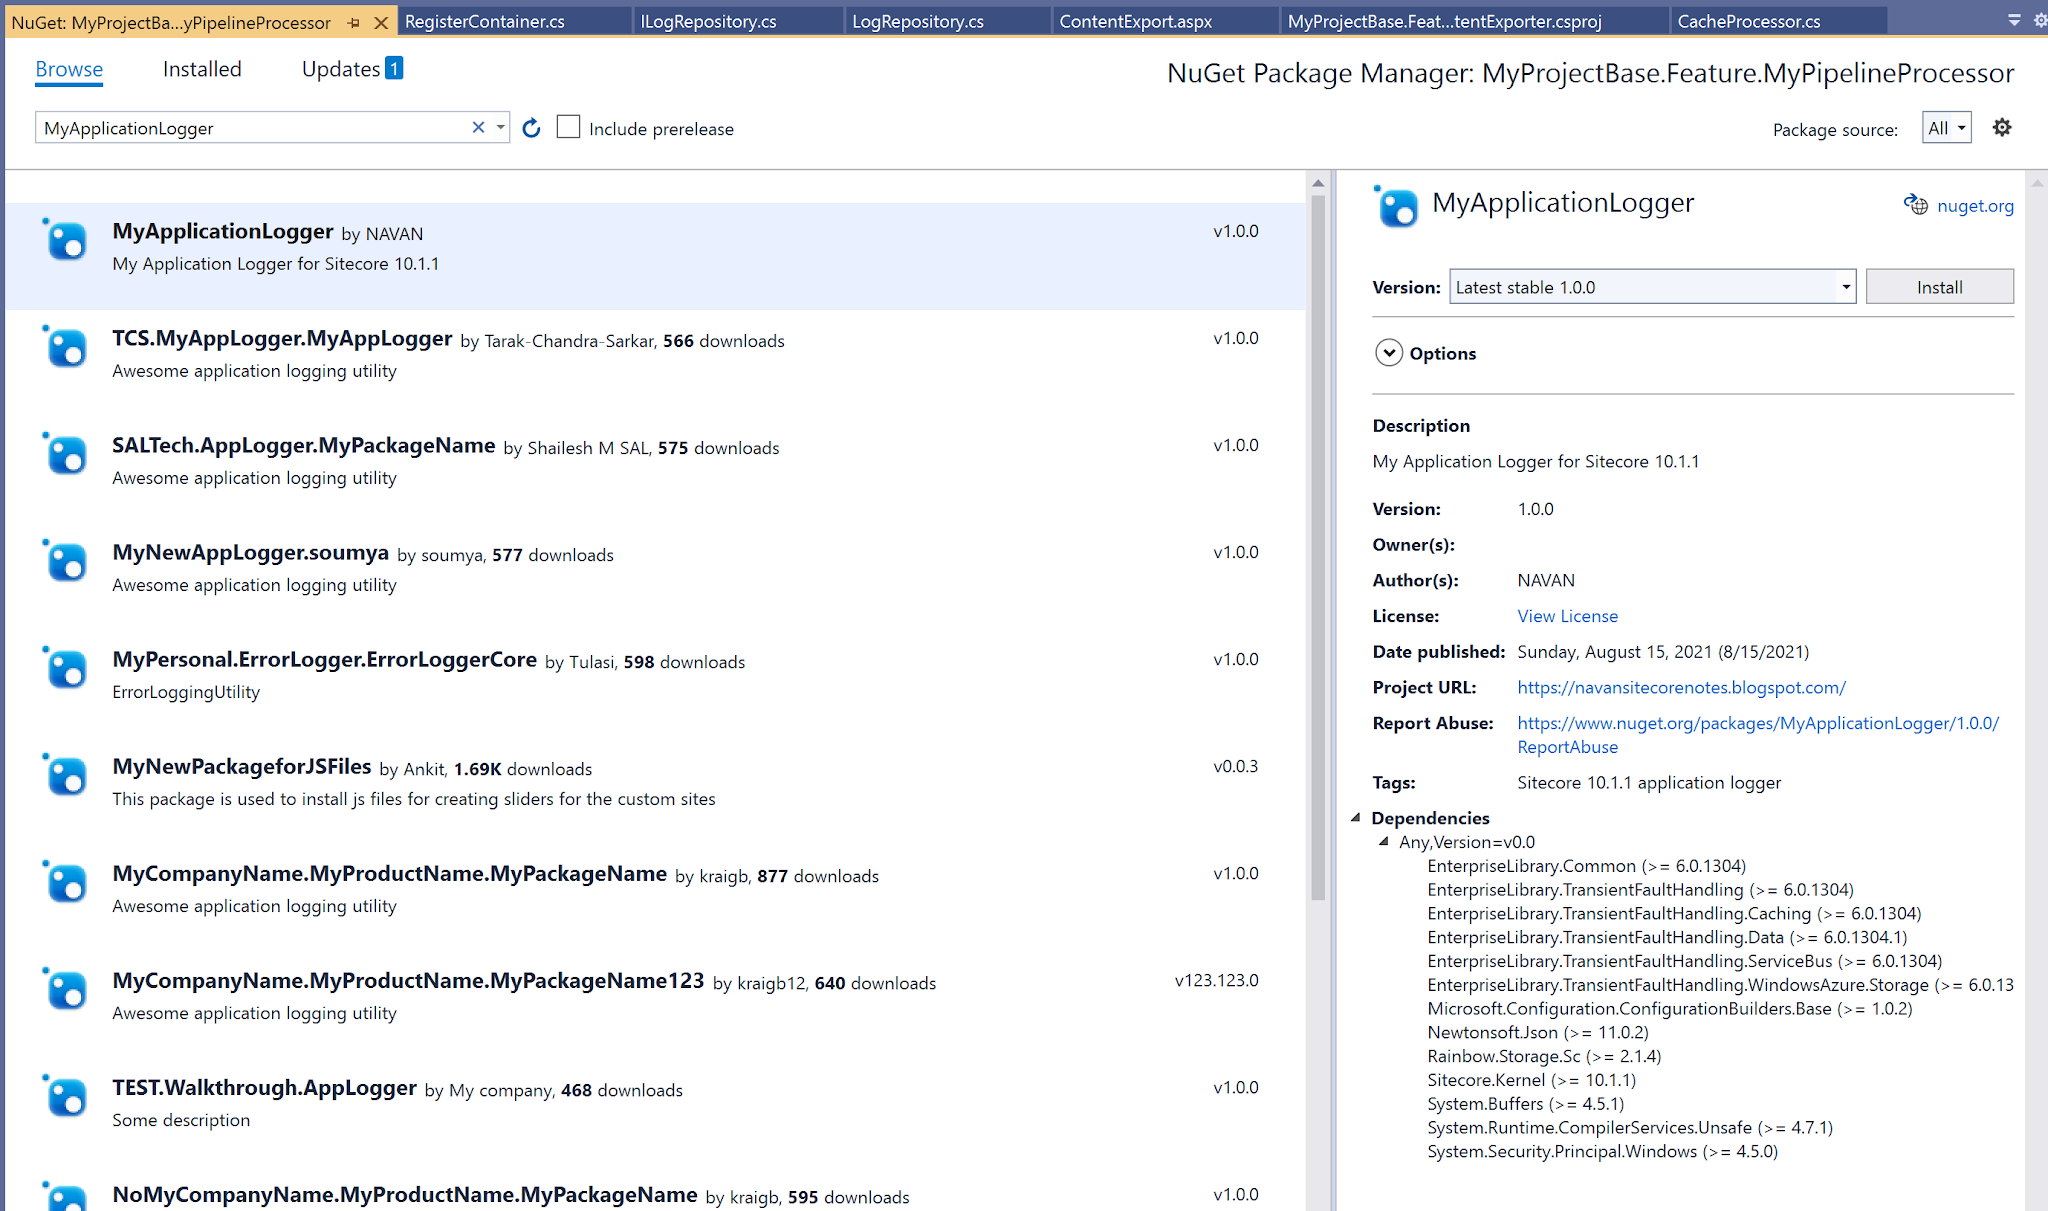
Task: Switch to the Browse tab
Action: pos(69,69)
